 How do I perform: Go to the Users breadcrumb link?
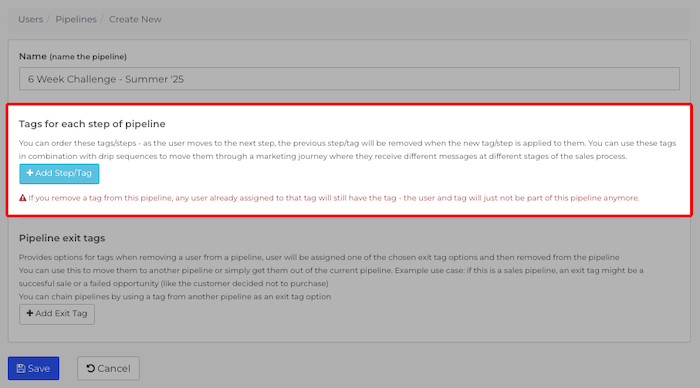click(x=30, y=19)
